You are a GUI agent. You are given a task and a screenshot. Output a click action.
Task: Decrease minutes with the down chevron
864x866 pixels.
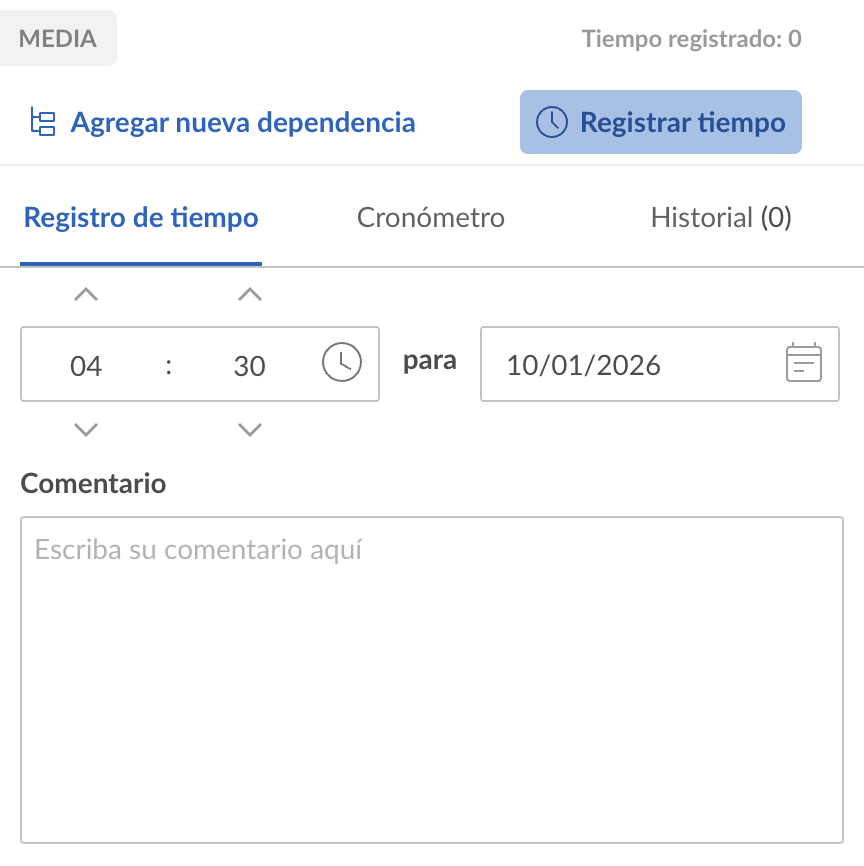pyautogui.click(x=250, y=429)
